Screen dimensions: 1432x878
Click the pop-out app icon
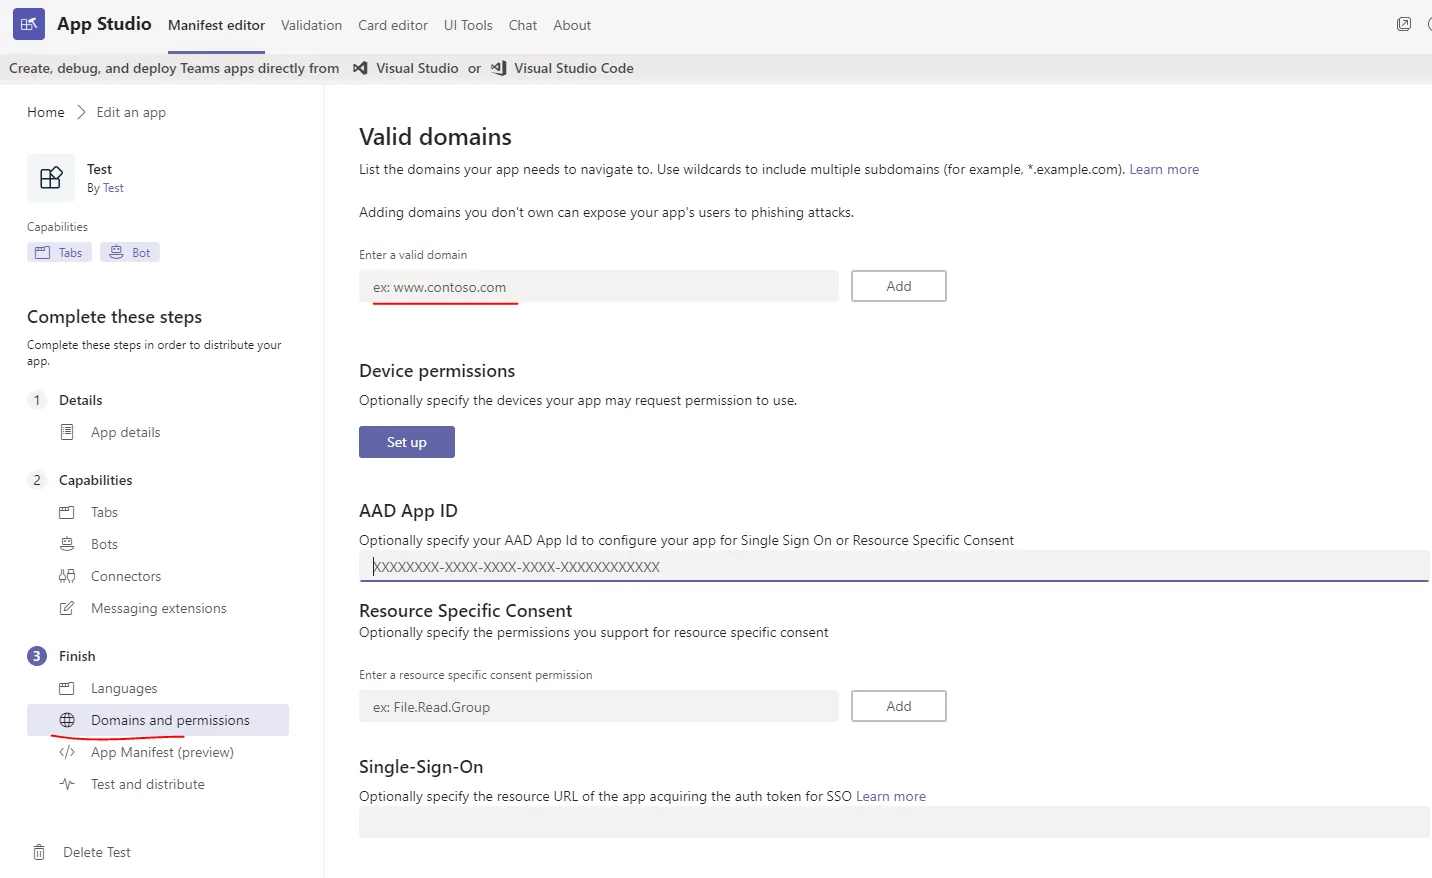tap(1404, 24)
